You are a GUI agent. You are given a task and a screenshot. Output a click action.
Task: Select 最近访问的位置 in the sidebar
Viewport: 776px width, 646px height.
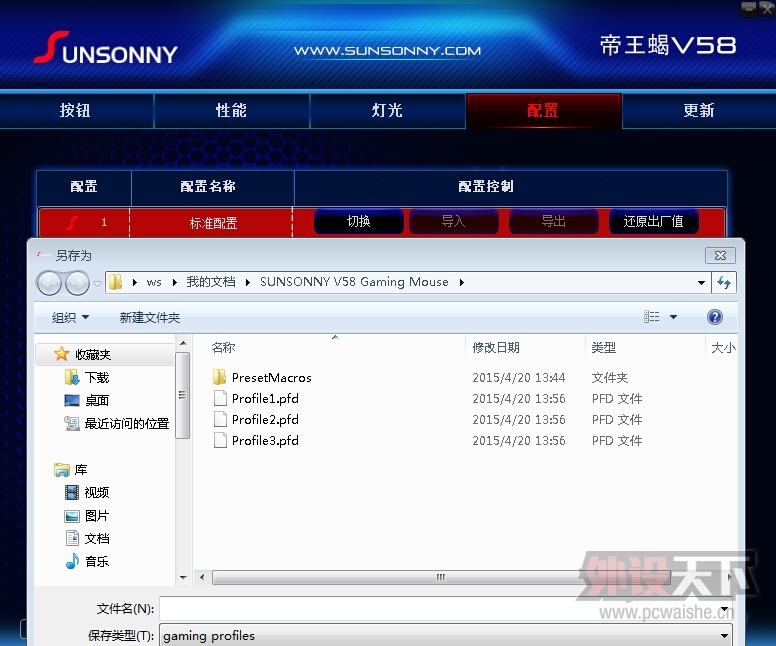(x=127, y=424)
